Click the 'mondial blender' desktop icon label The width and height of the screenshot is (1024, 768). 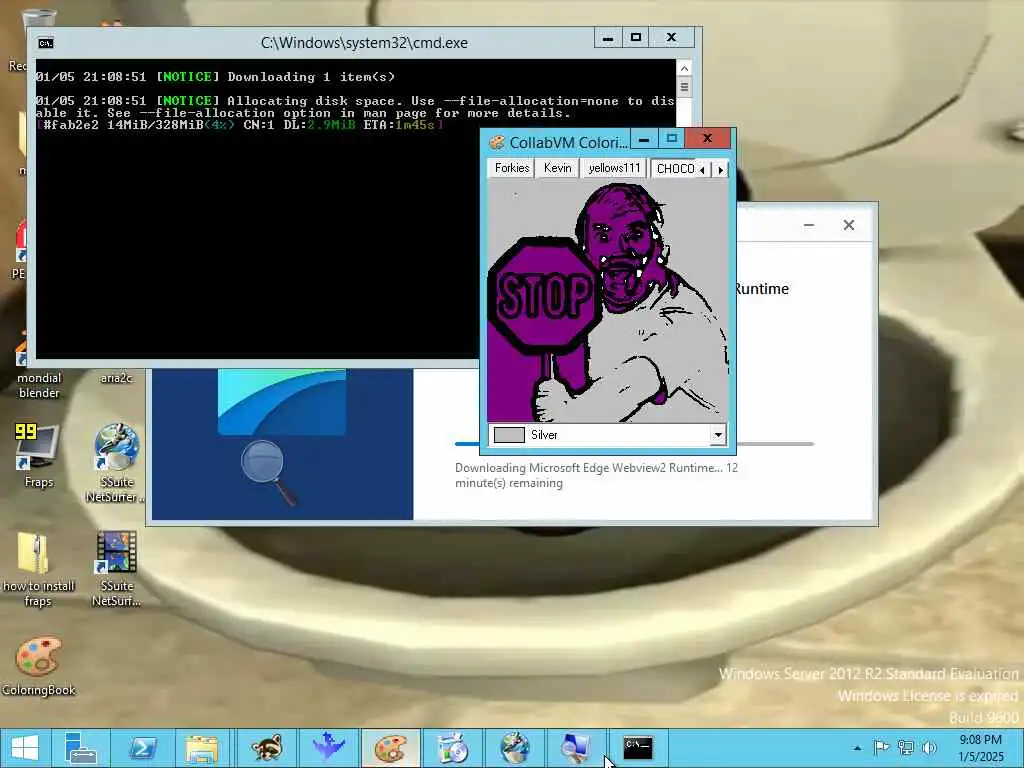[39, 385]
